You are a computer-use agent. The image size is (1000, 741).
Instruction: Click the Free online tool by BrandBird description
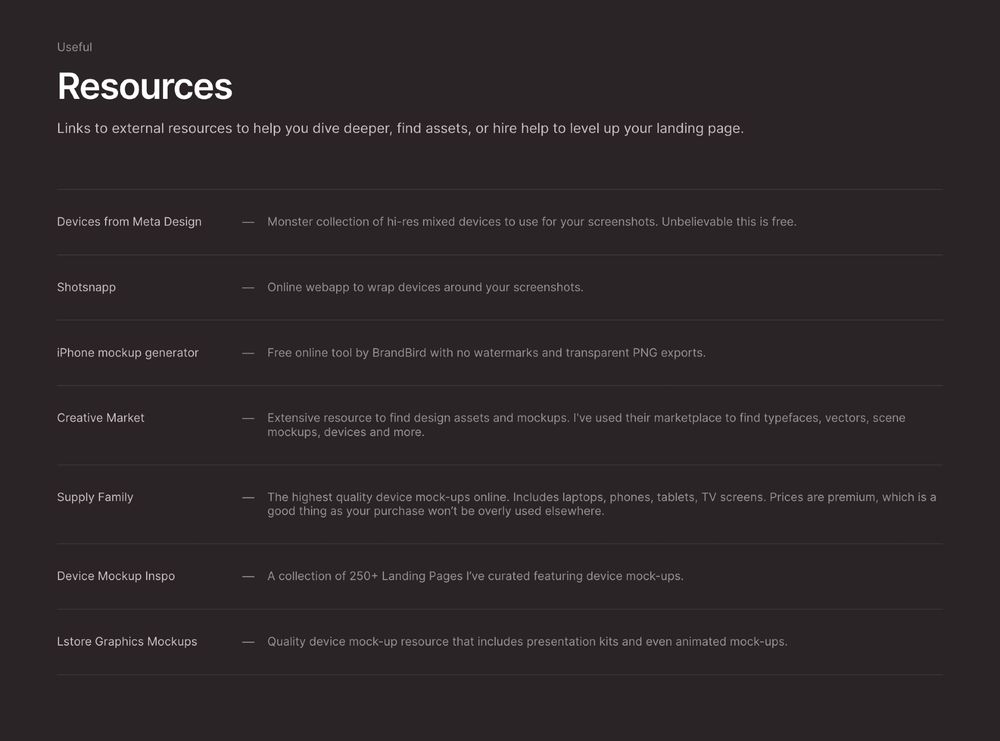tap(486, 353)
